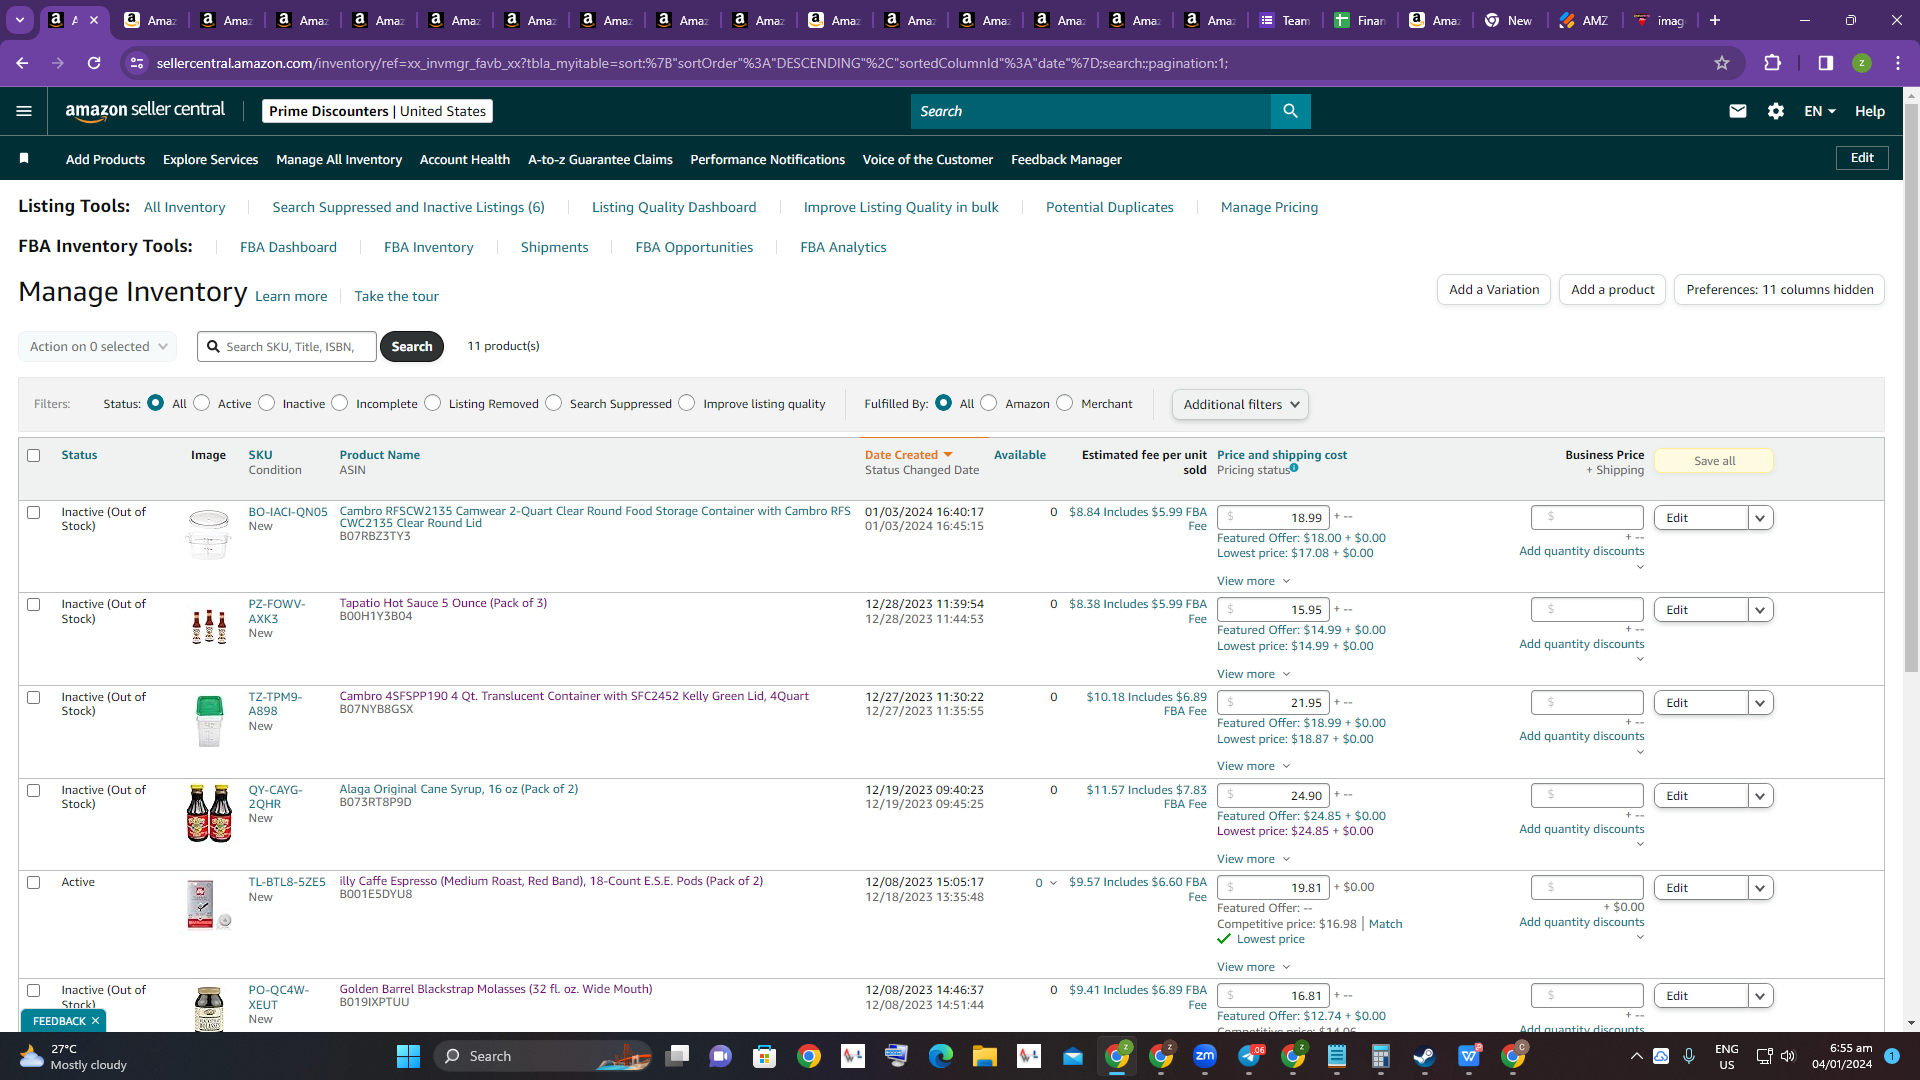The image size is (1920, 1080).
Task: Open the Additional filters dropdown
Action: pyautogui.click(x=1240, y=404)
